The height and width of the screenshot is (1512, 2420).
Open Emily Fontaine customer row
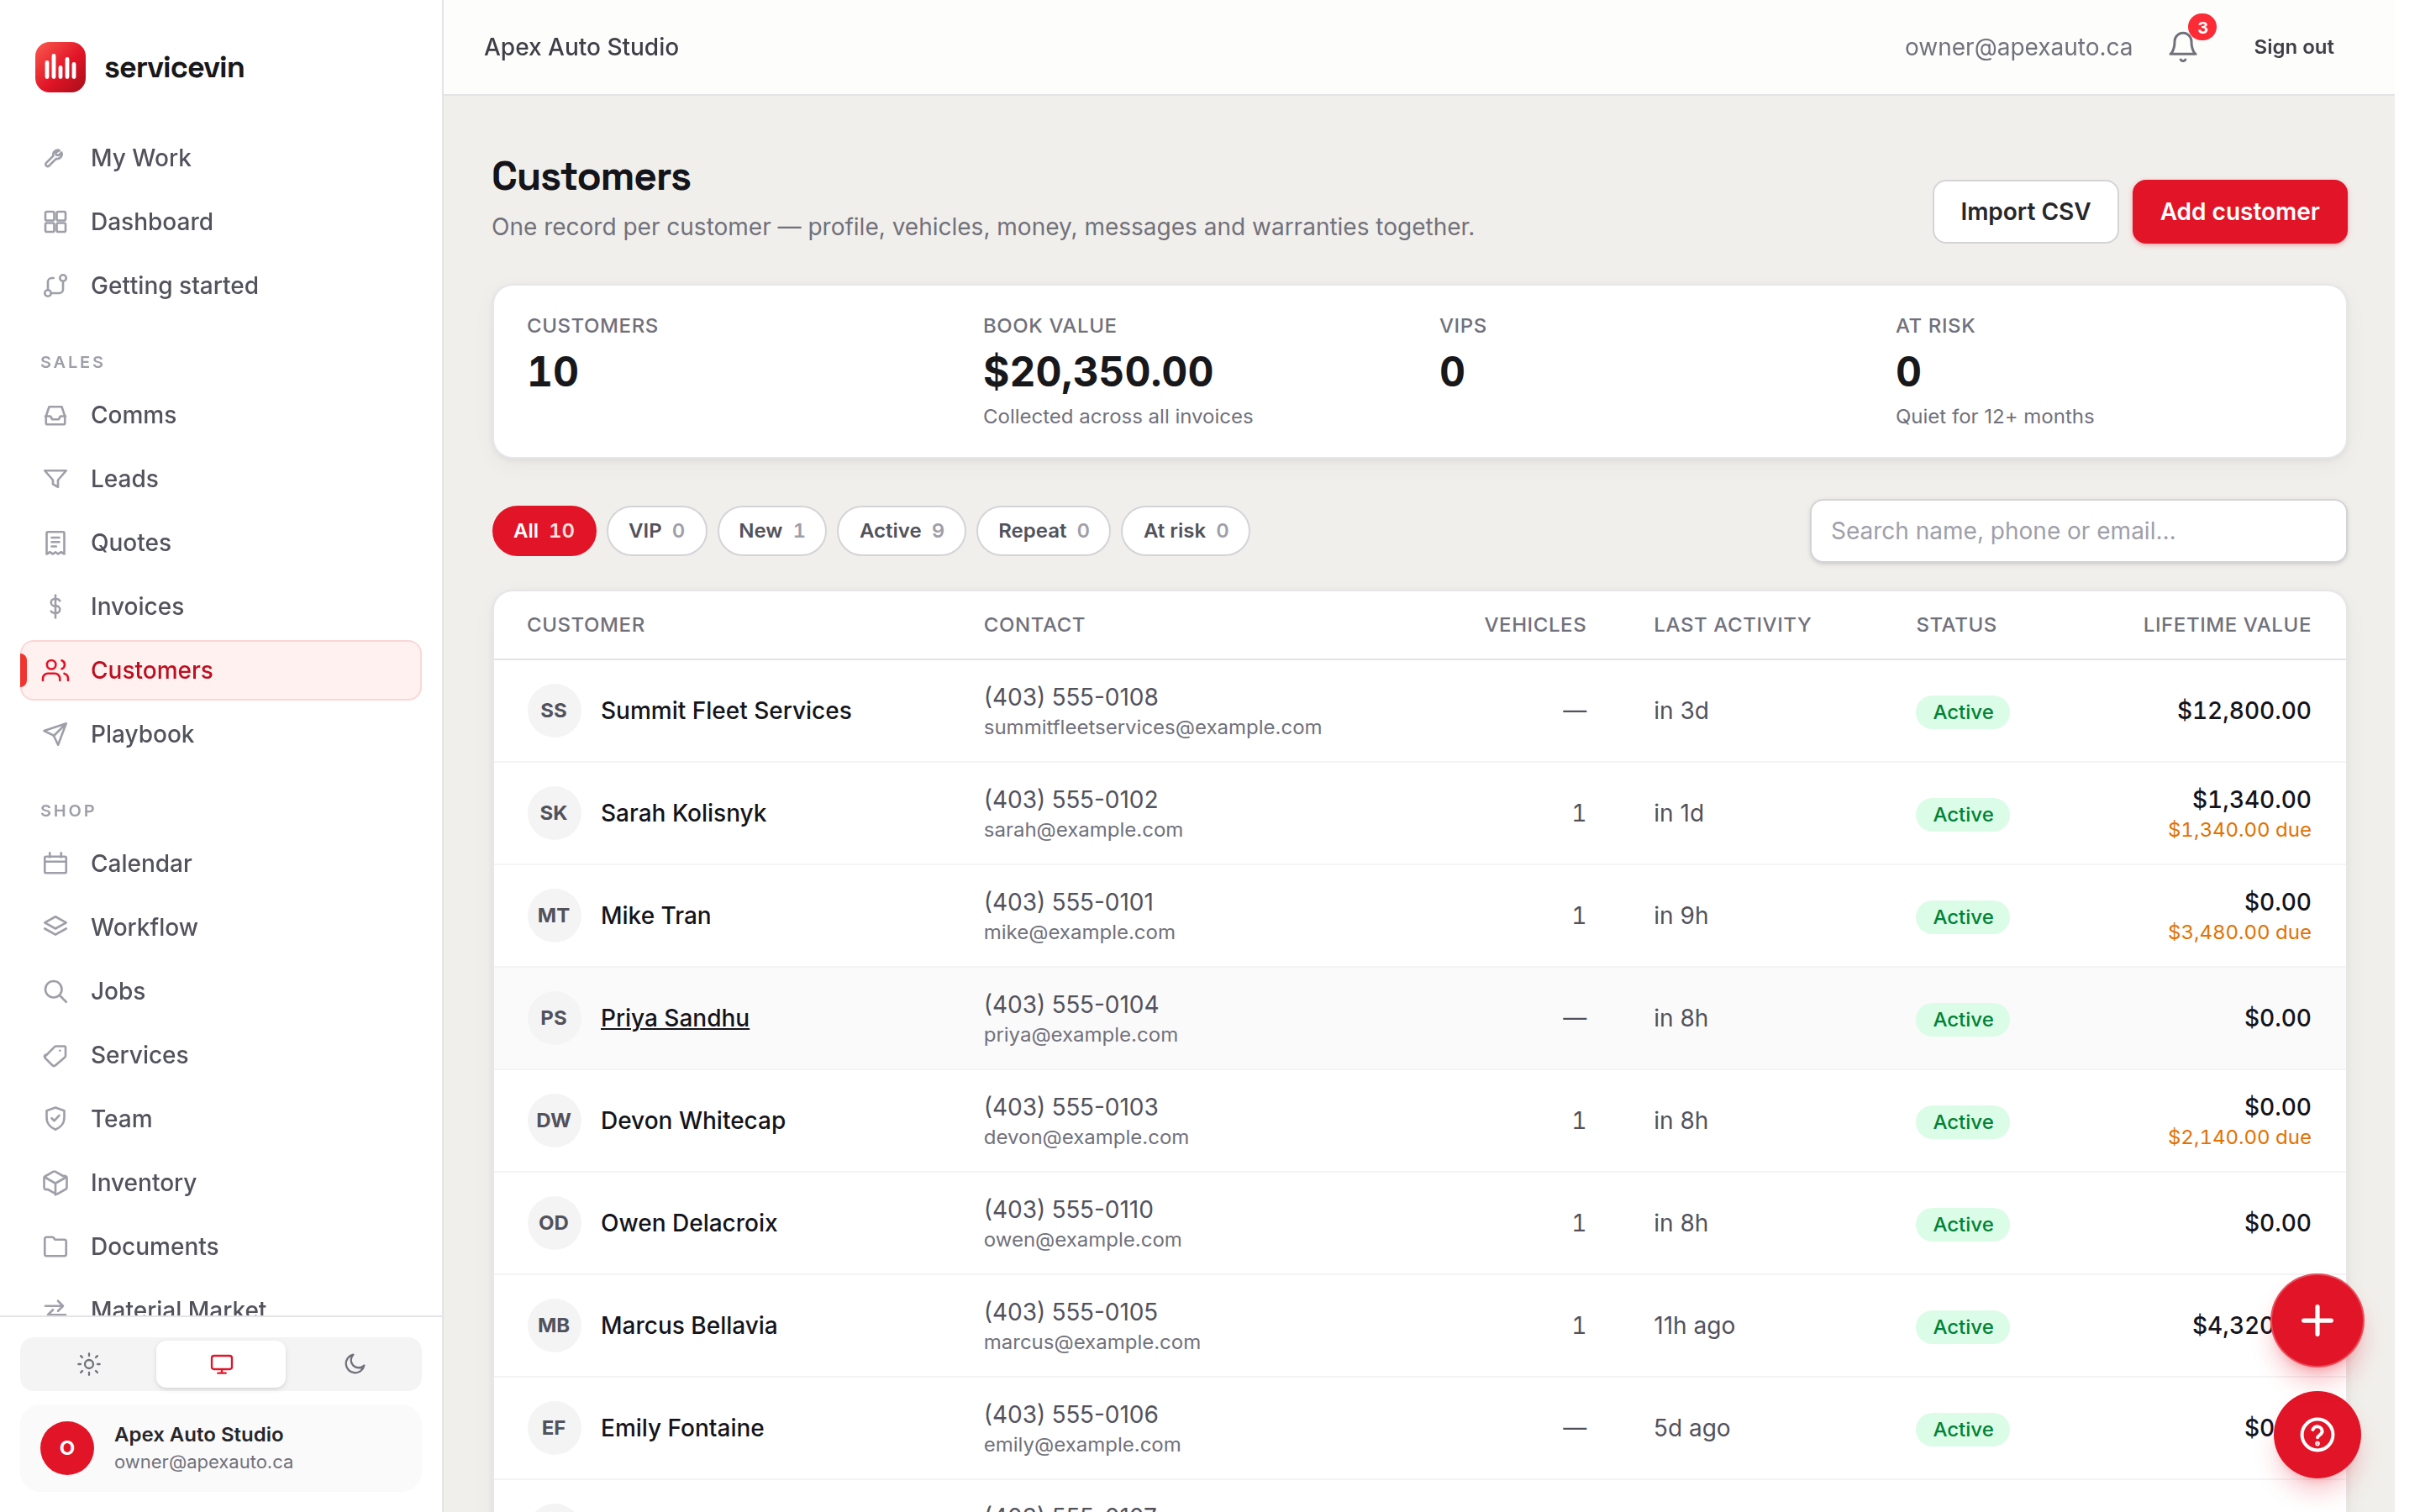click(x=1419, y=1428)
